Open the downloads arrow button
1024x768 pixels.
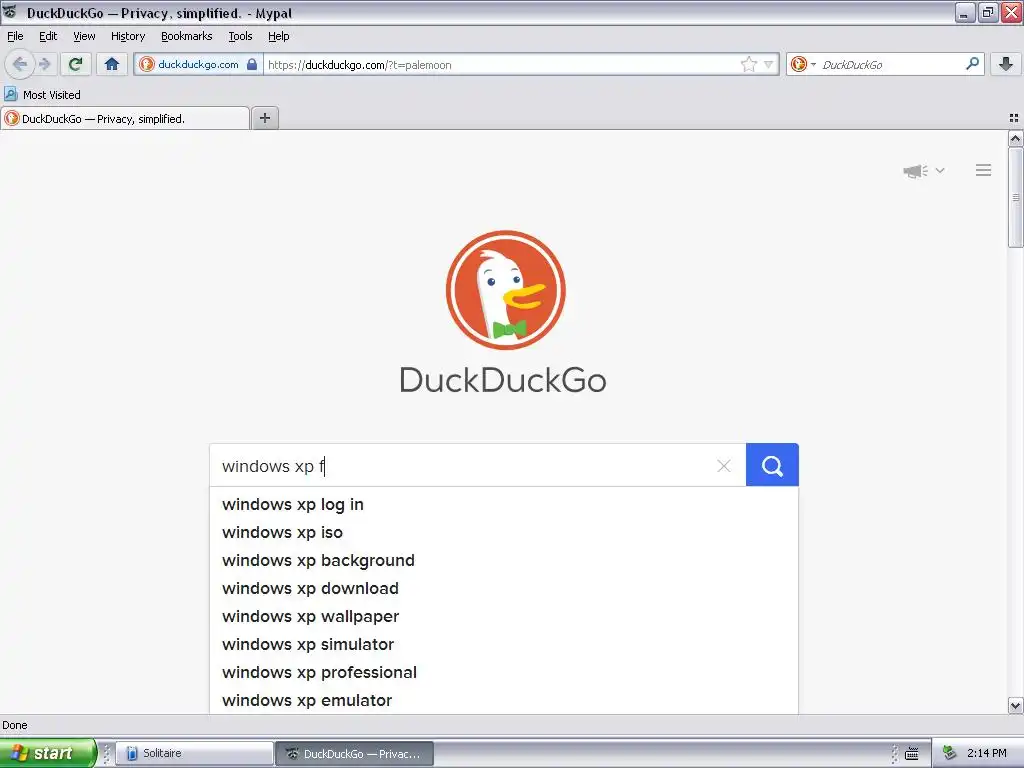(1006, 63)
